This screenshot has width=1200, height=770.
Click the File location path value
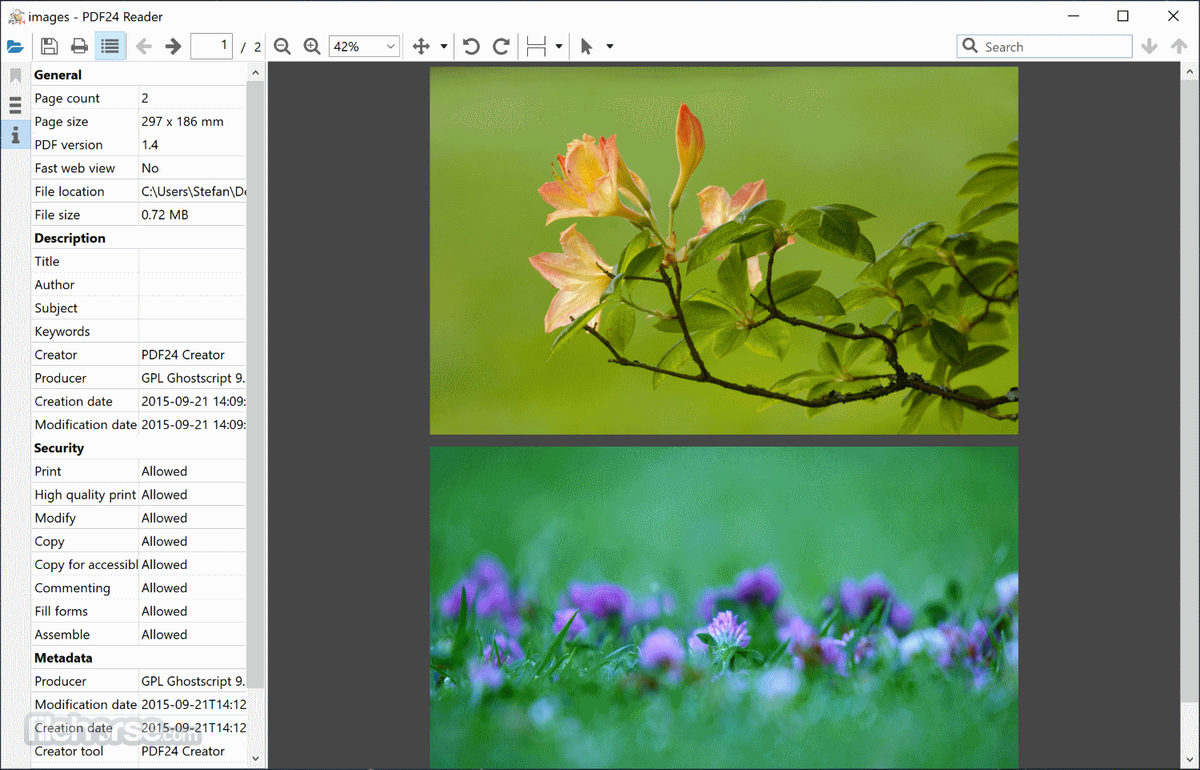[193, 191]
